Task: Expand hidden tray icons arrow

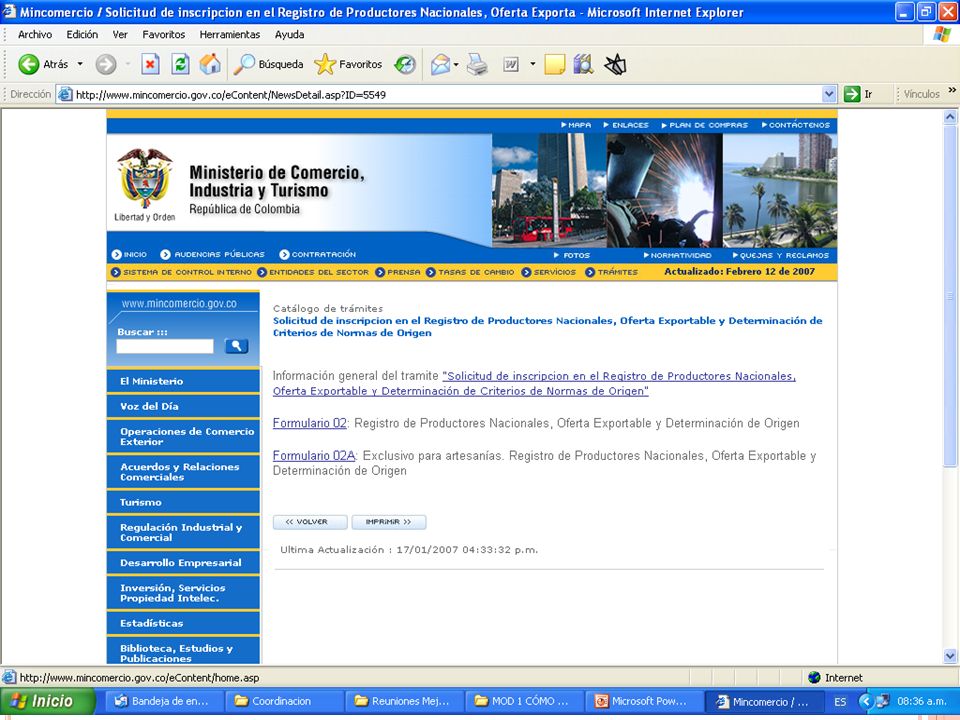Action: point(865,702)
